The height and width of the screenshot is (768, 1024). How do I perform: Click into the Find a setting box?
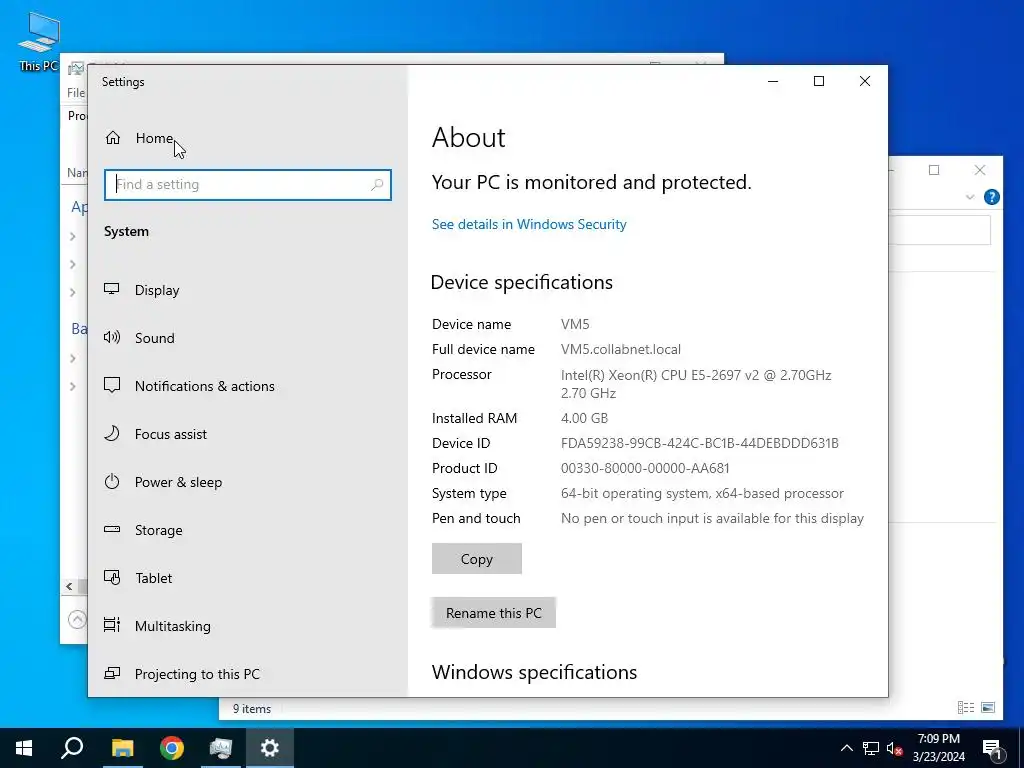point(248,185)
